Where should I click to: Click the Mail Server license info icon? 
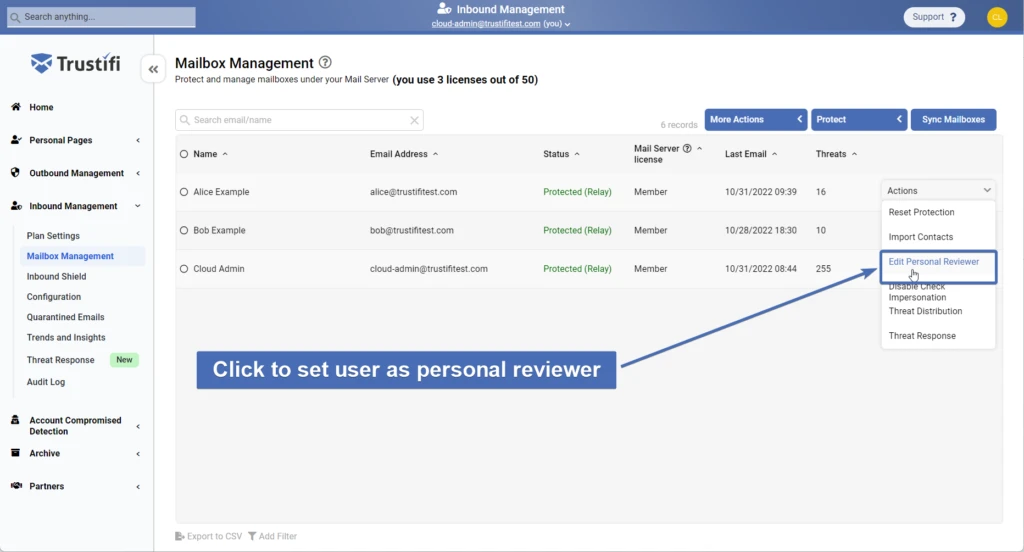point(687,148)
